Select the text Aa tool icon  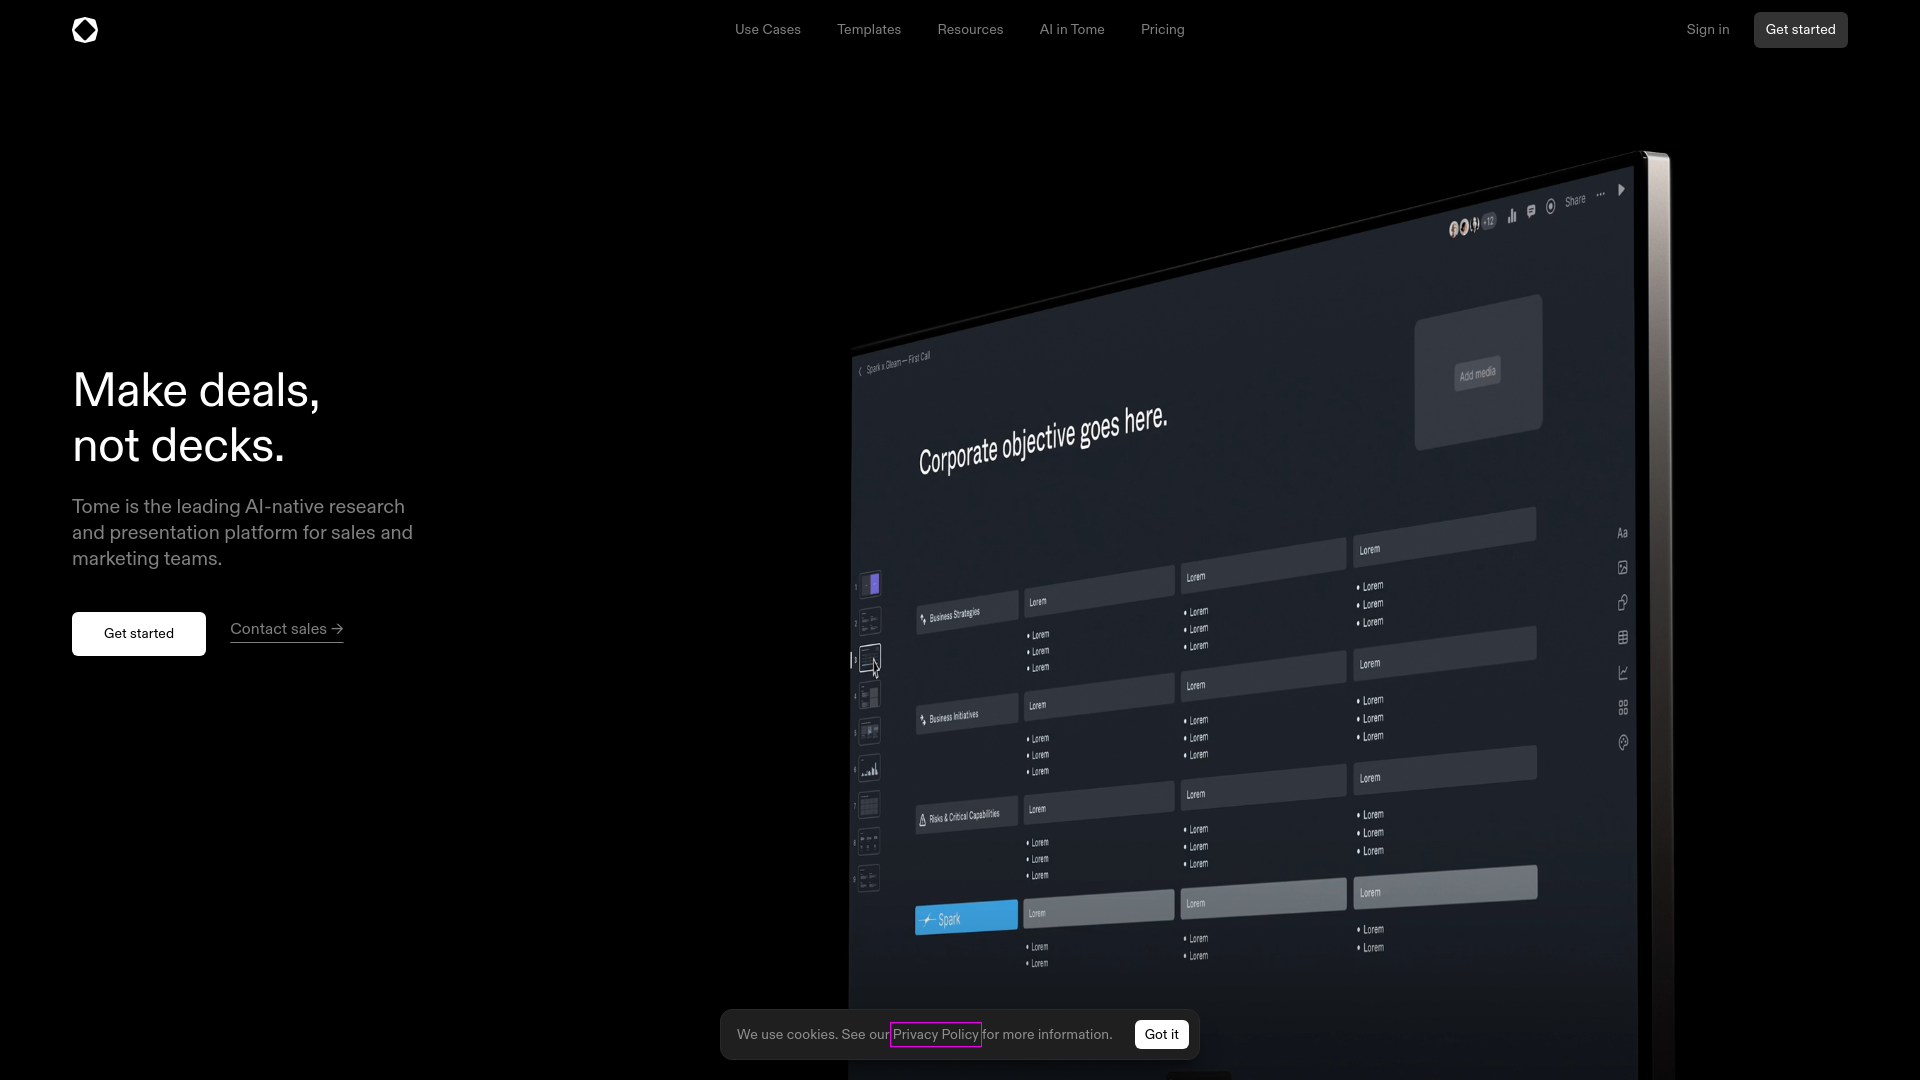click(x=1622, y=533)
